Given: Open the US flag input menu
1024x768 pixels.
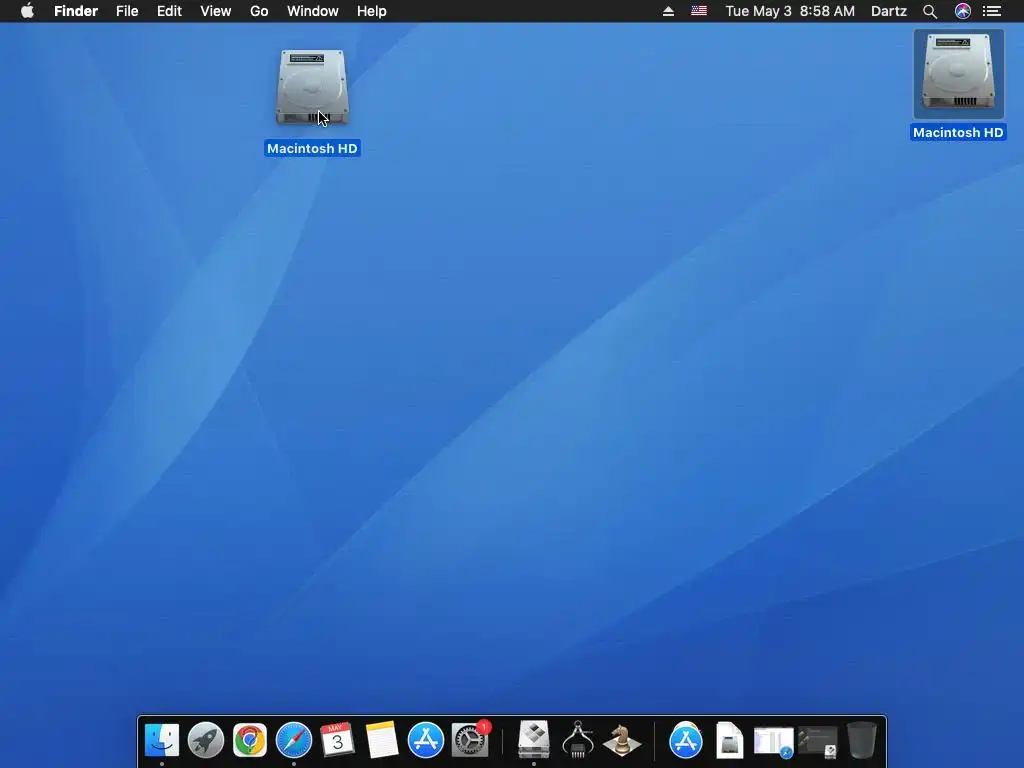Looking at the screenshot, I should (x=699, y=11).
